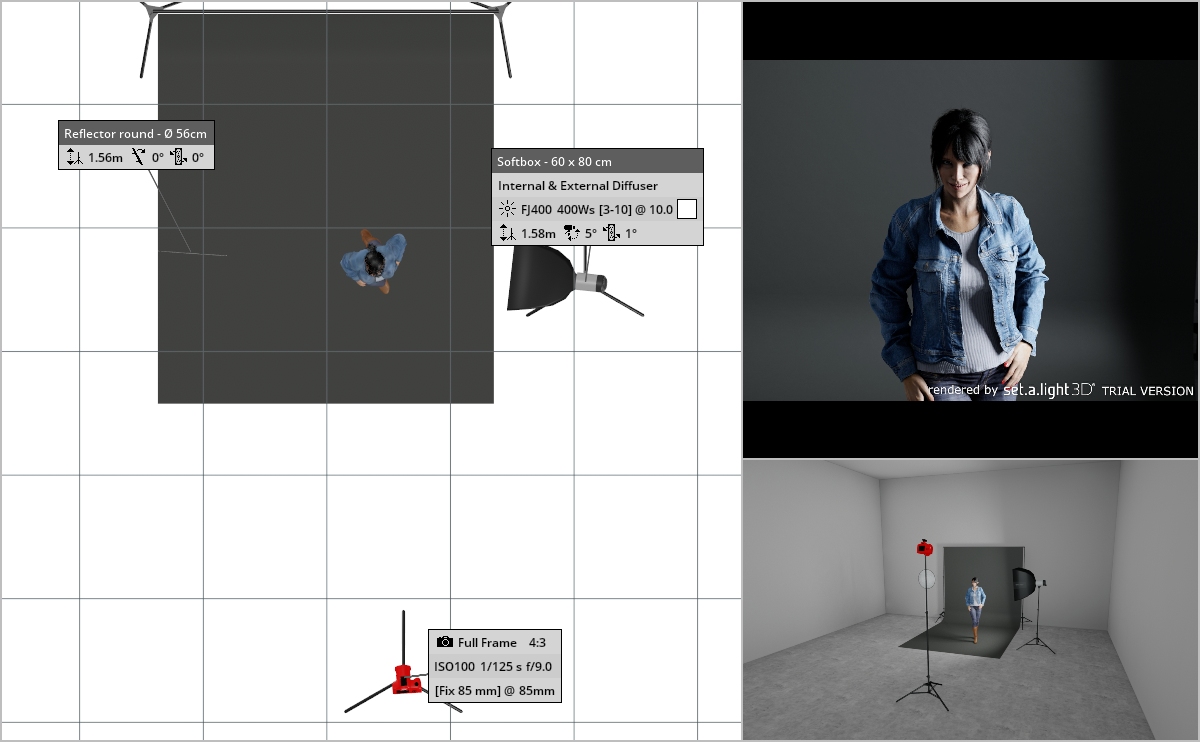The height and width of the screenshot is (742, 1200).
Task: Click the 3D studio room overview
Action: [970, 600]
